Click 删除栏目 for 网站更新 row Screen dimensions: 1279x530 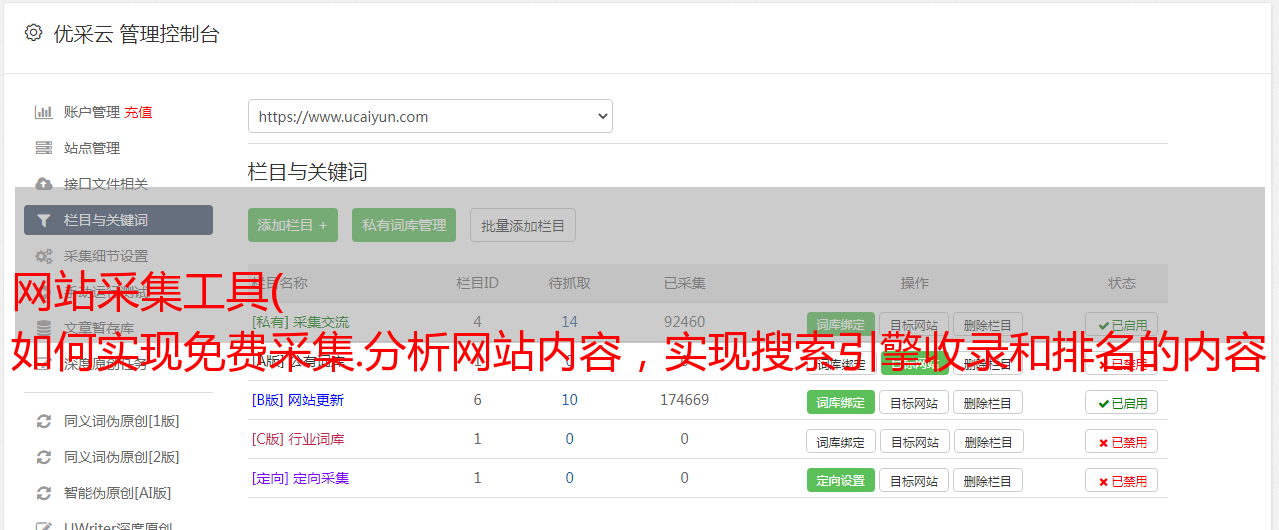(988, 402)
